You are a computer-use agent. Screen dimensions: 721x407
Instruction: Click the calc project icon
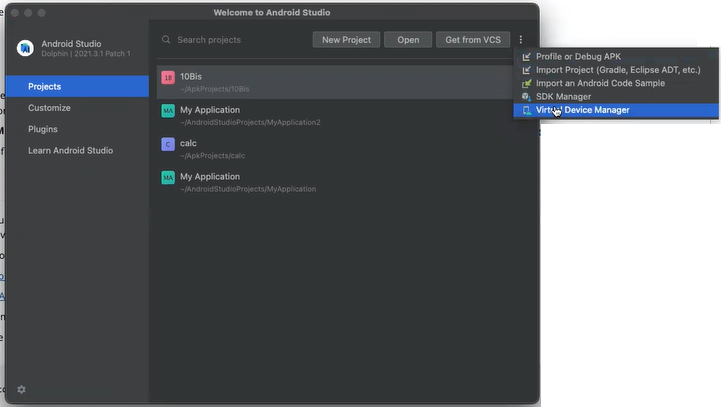168,144
